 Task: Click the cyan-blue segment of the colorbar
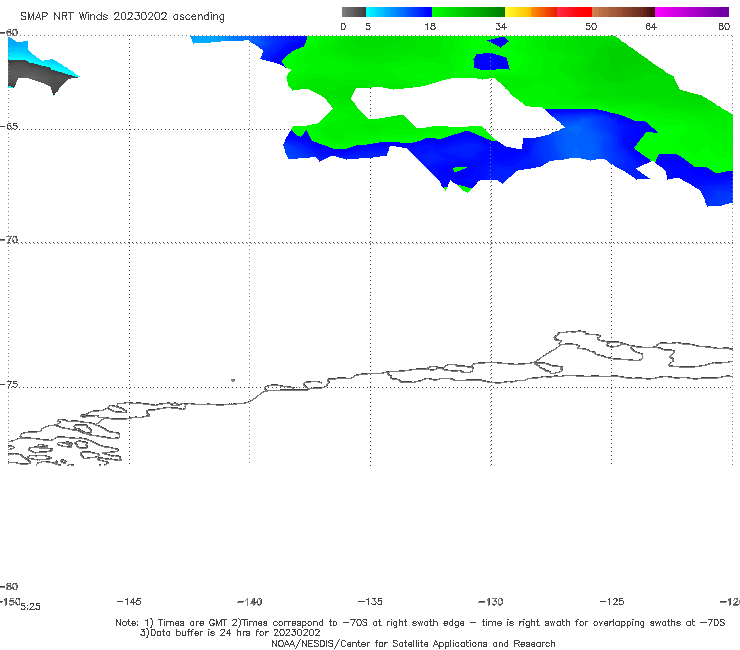pos(399,12)
